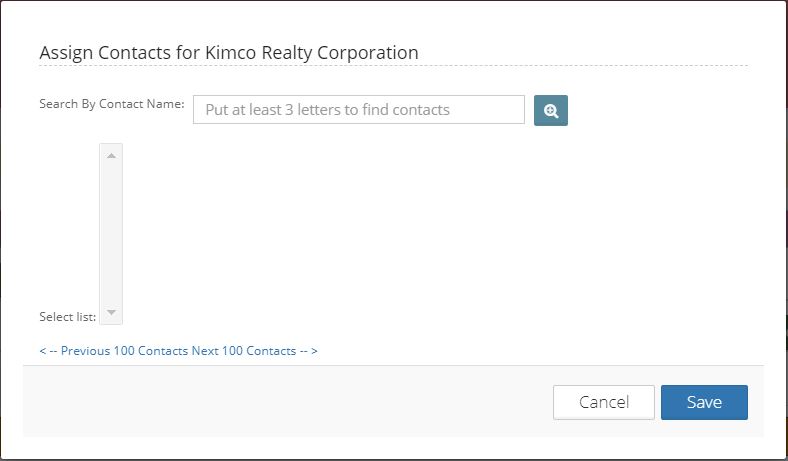788x461 pixels.
Task: Select the placeholder text about 3 letters
Action: pos(328,110)
